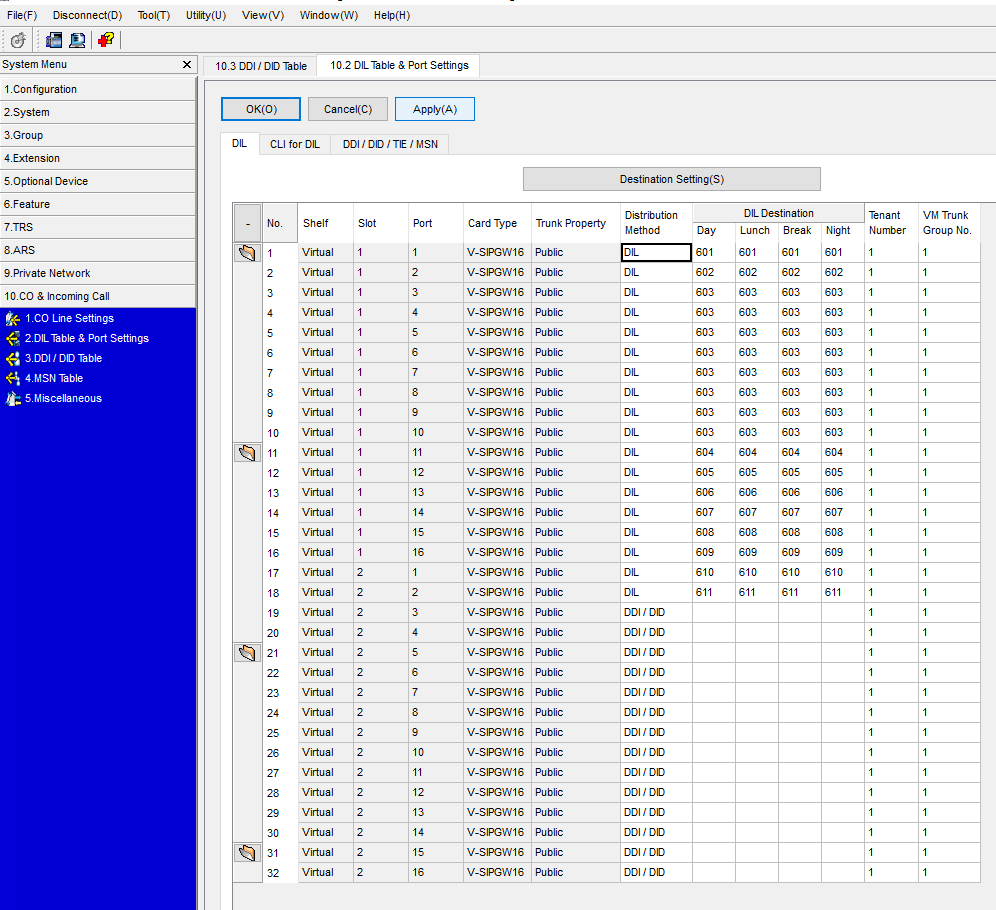Switch to the 10.3 DDI / DID Table tab
The image size is (996, 910).
pos(260,66)
